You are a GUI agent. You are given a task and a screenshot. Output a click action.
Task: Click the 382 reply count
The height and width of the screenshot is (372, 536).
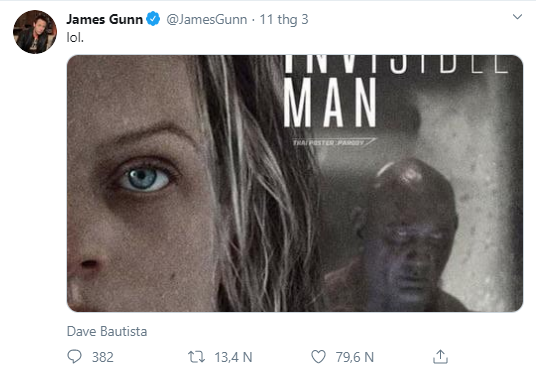[103, 357]
